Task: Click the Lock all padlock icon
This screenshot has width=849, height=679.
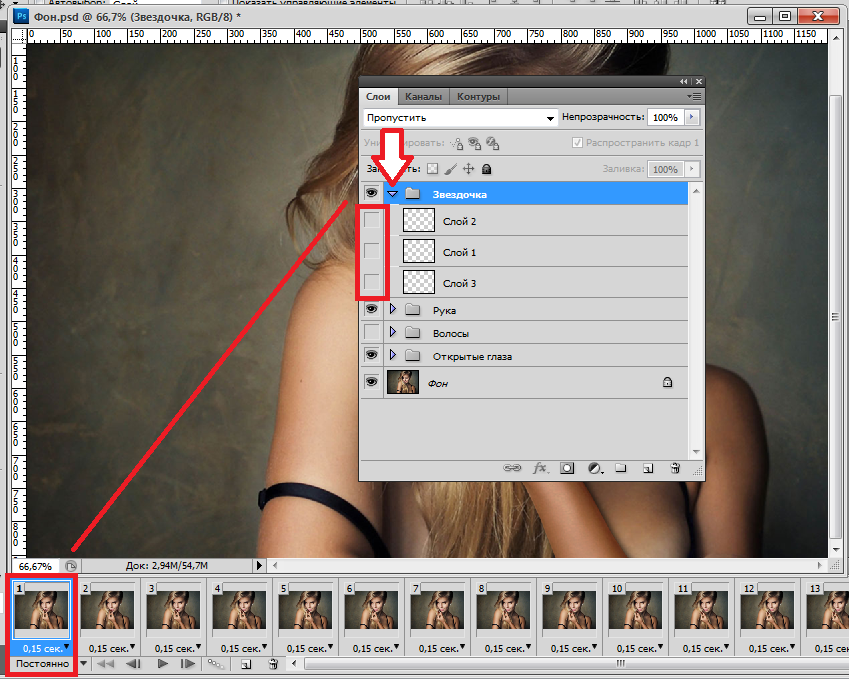Action: click(x=486, y=169)
